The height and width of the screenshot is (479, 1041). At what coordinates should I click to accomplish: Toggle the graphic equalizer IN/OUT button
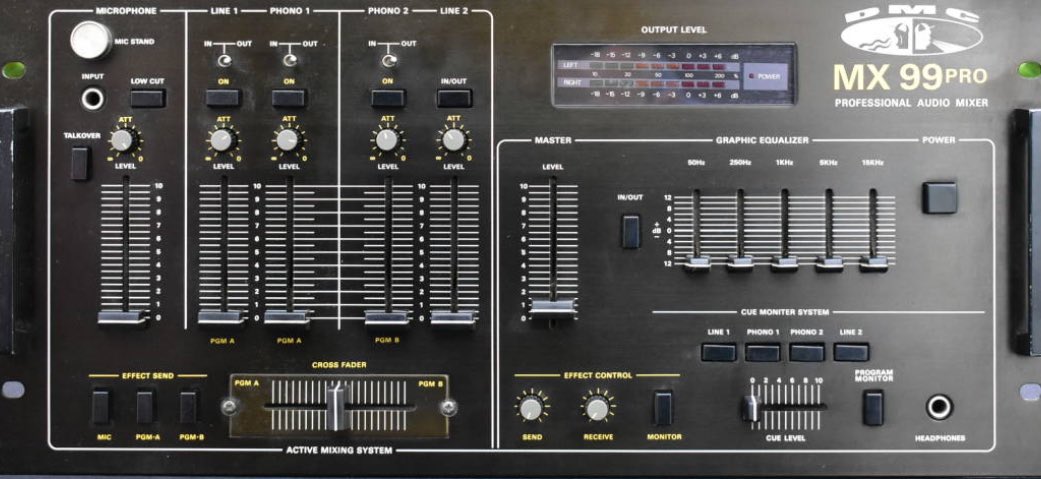tap(631, 231)
